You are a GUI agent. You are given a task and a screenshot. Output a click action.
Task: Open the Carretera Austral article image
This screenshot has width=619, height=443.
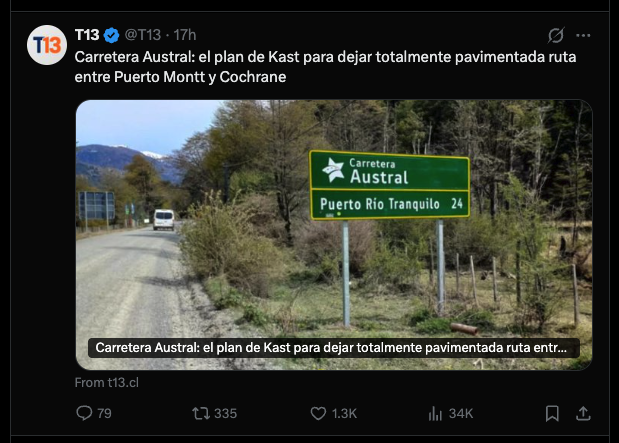click(334, 235)
